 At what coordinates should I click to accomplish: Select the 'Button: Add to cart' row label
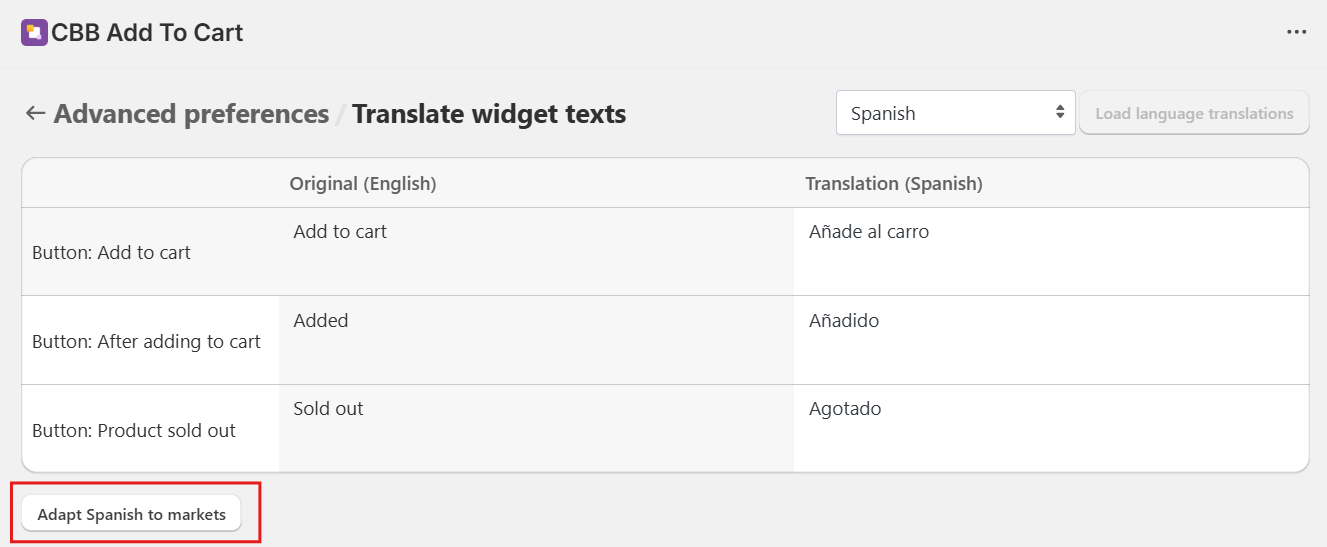click(111, 253)
